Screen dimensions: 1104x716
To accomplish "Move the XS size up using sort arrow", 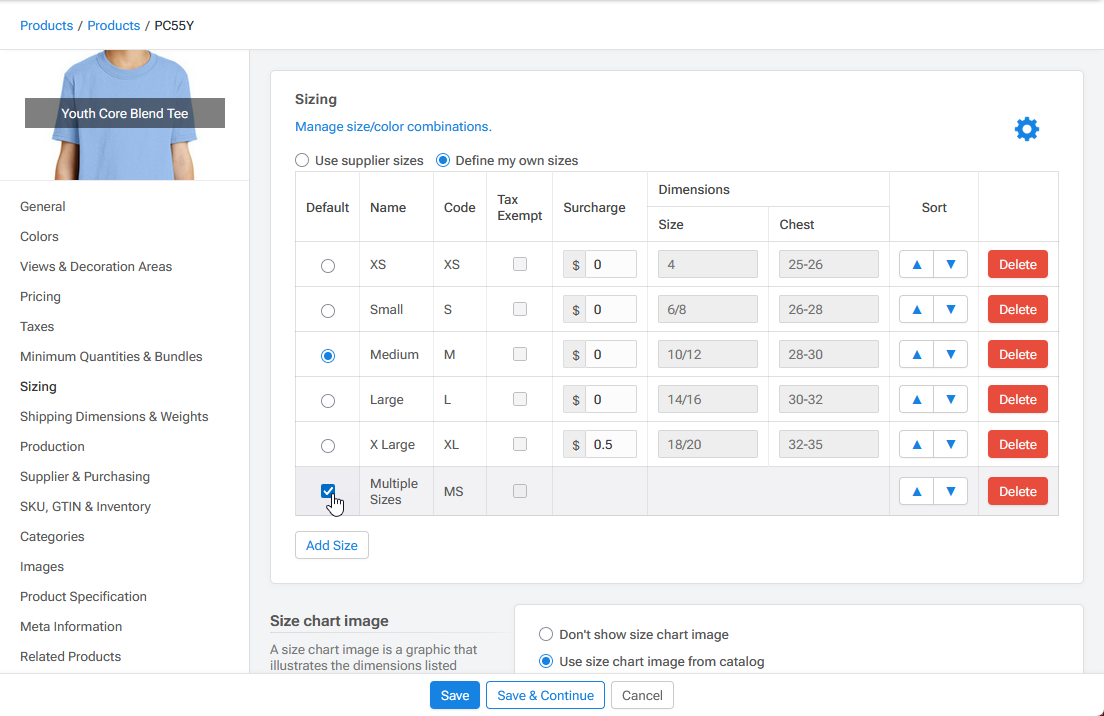I will (917, 263).
